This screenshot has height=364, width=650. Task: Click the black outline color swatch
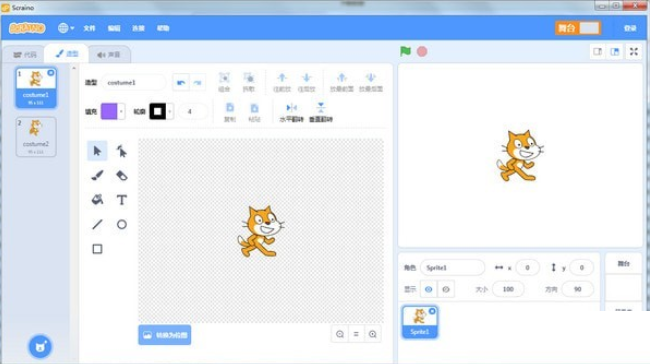tap(158, 111)
